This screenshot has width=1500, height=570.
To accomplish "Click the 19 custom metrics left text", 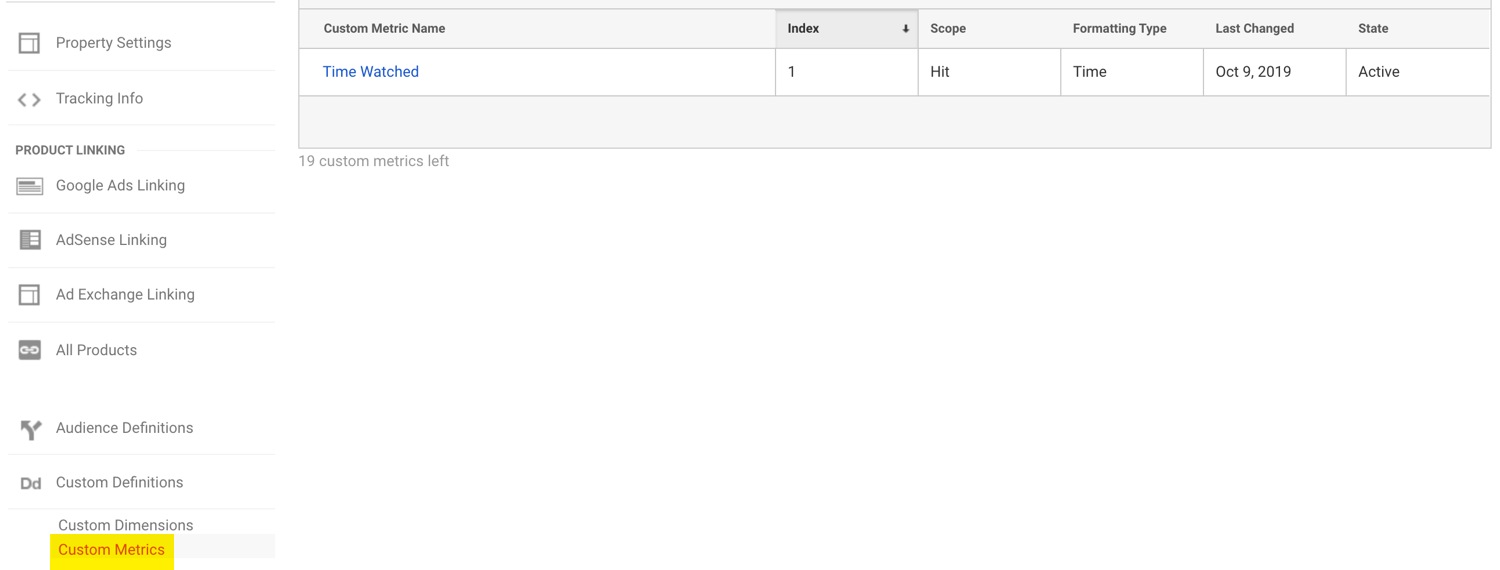I will click(373, 161).
